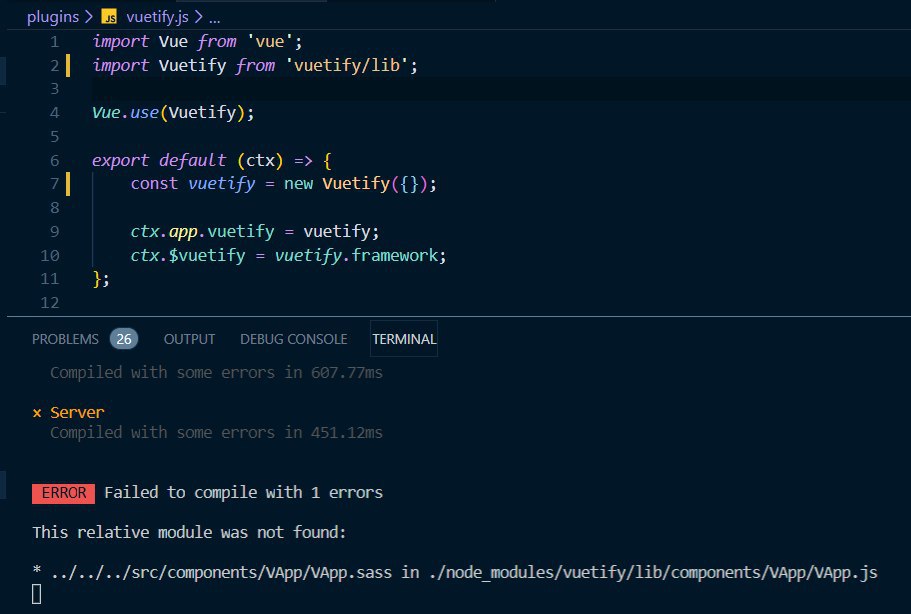Click the JS file icon in breadcrumb
911x614 pixels.
(109, 17)
